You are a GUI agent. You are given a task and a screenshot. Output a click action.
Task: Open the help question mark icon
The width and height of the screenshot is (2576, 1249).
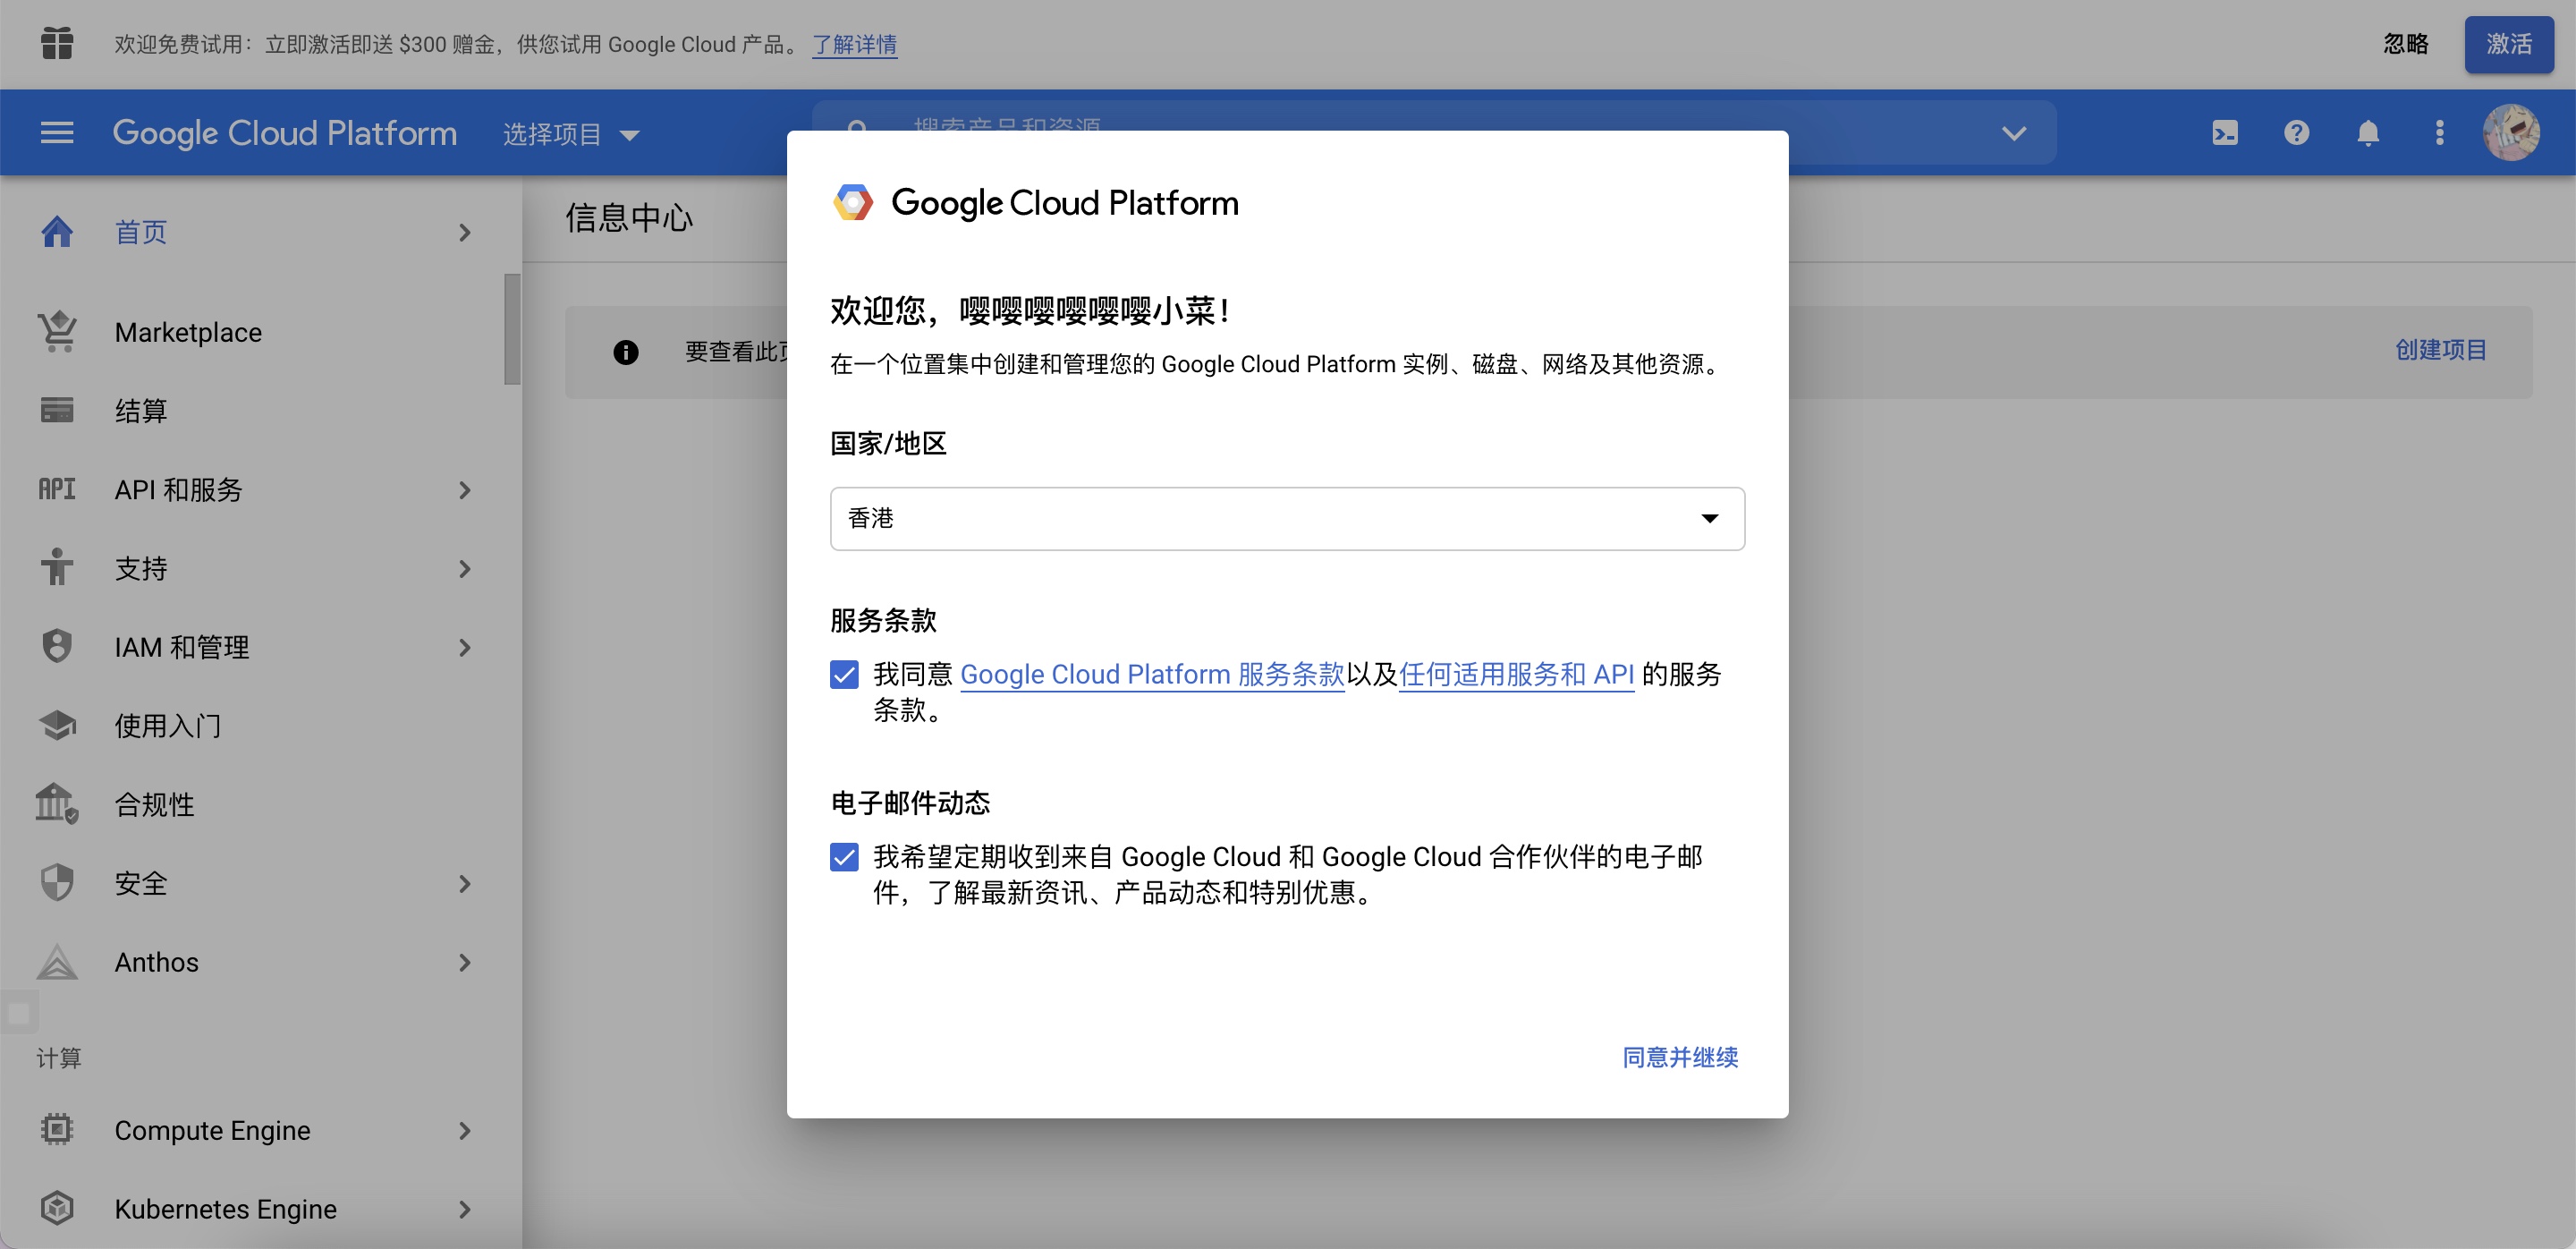point(2296,133)
